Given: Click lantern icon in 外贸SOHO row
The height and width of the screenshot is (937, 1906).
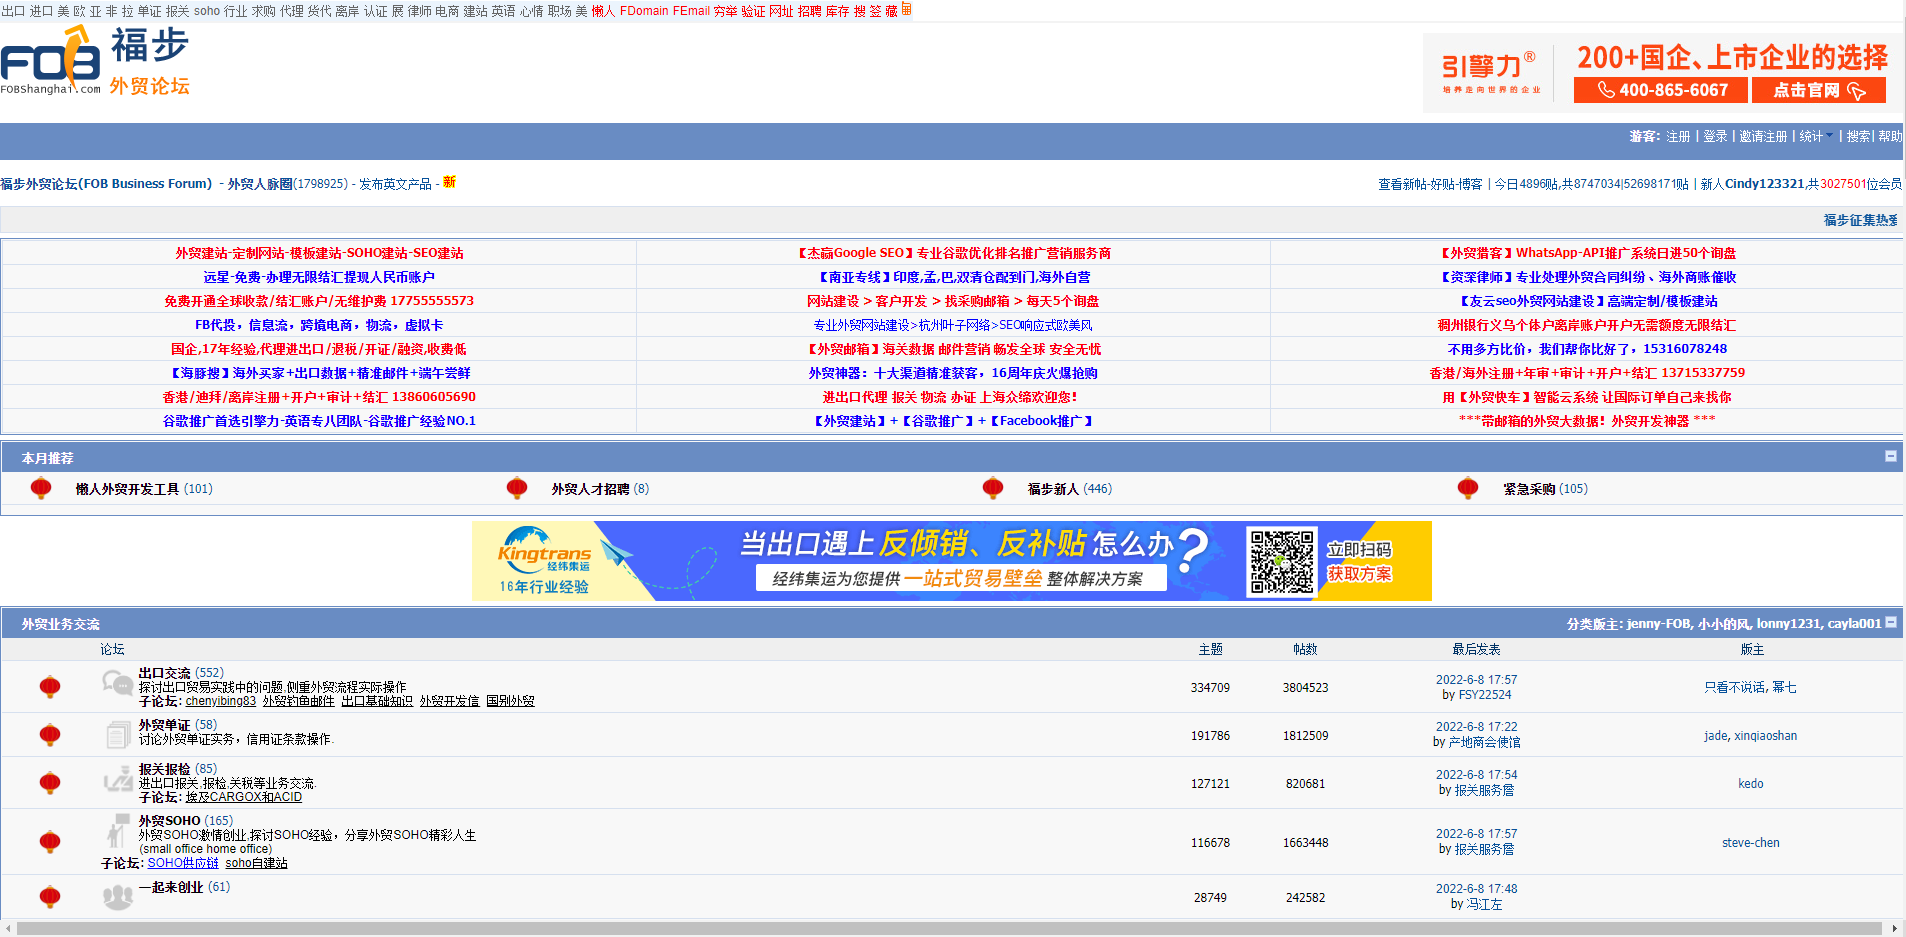Looking at the screenshot, I should pyautogui.click(x=50, y=842).
